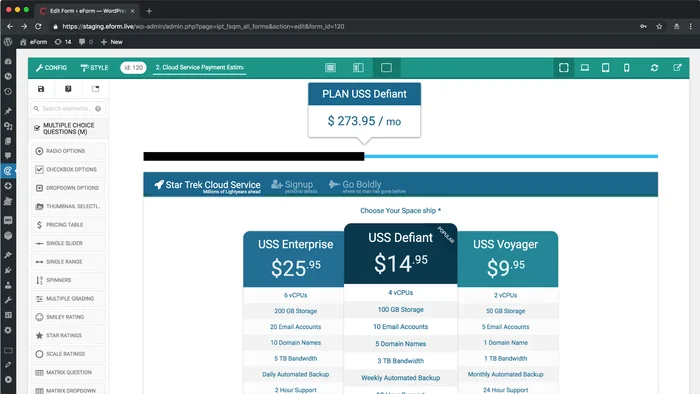Image resolution: width=700 pixels, height=394 pixels.
Task: Open a new browser tab
Action: click(x=149, y=11)
